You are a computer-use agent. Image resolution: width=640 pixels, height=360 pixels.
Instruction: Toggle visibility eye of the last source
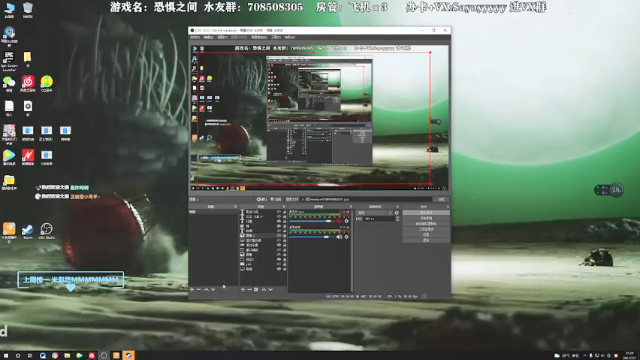pyautogui.click(x=279, y=269)
